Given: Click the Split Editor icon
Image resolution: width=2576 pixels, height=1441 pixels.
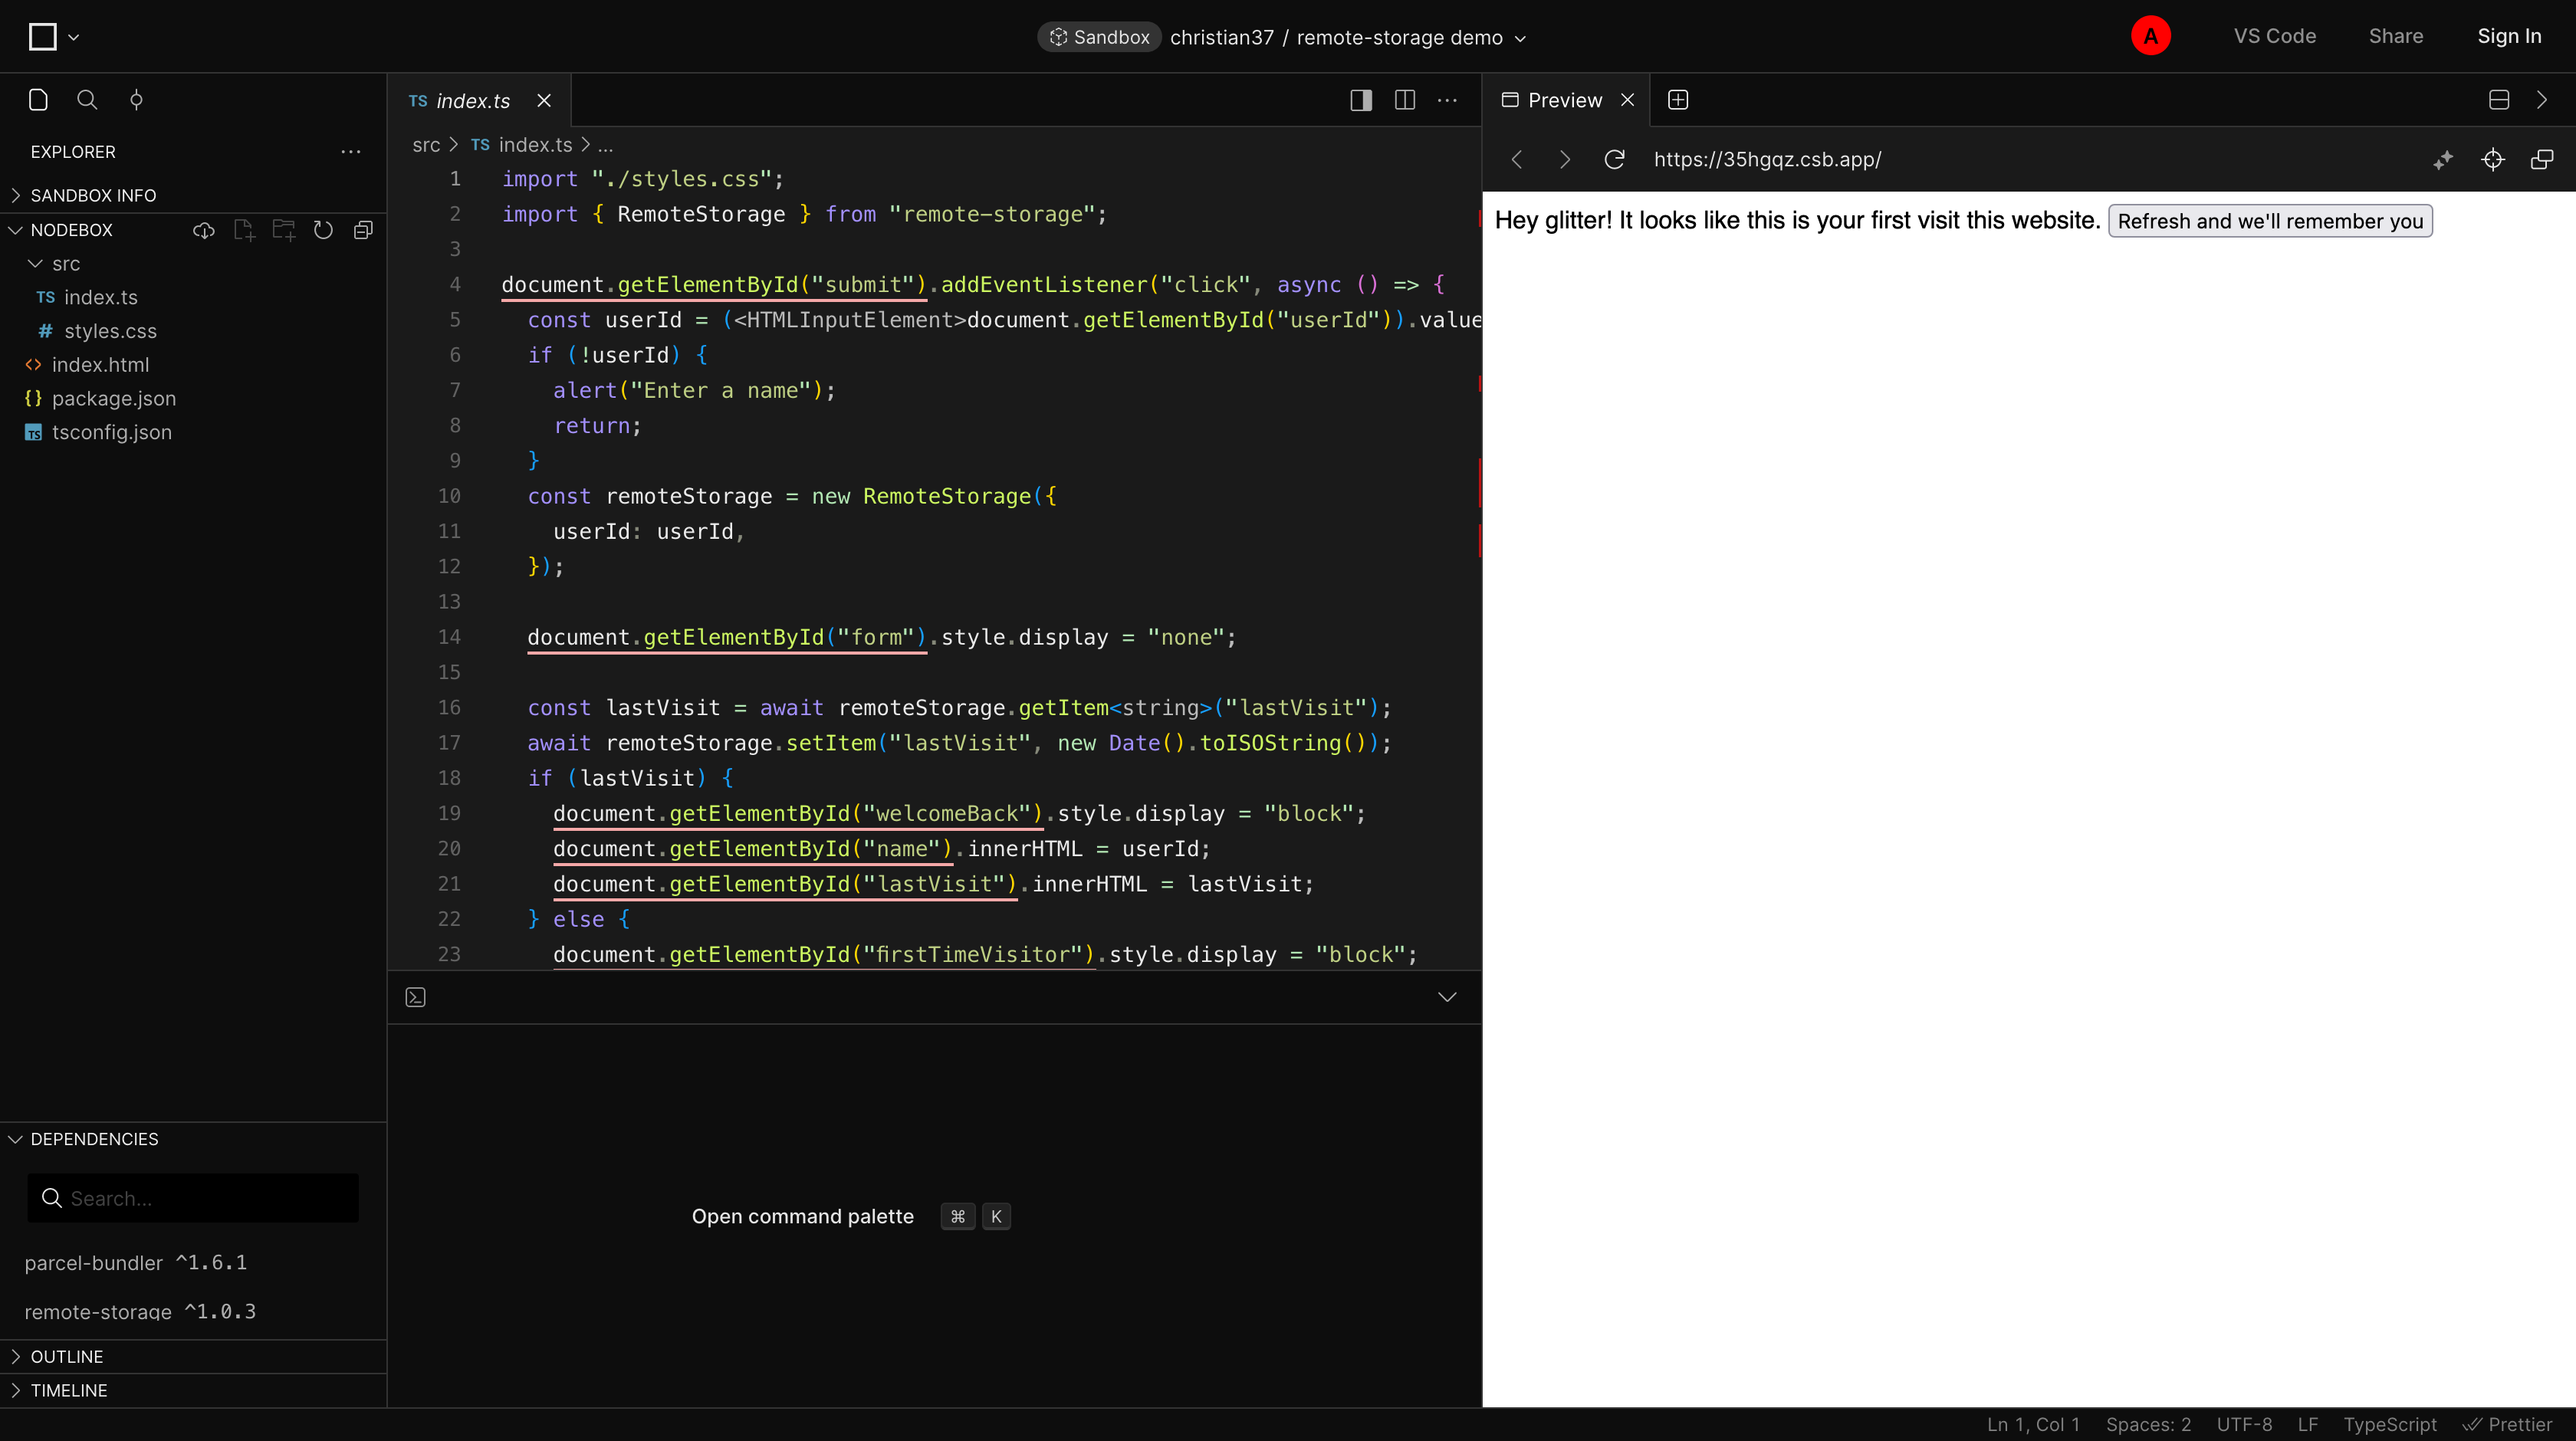Looking at the screenshot, I should click(1405, 100).
